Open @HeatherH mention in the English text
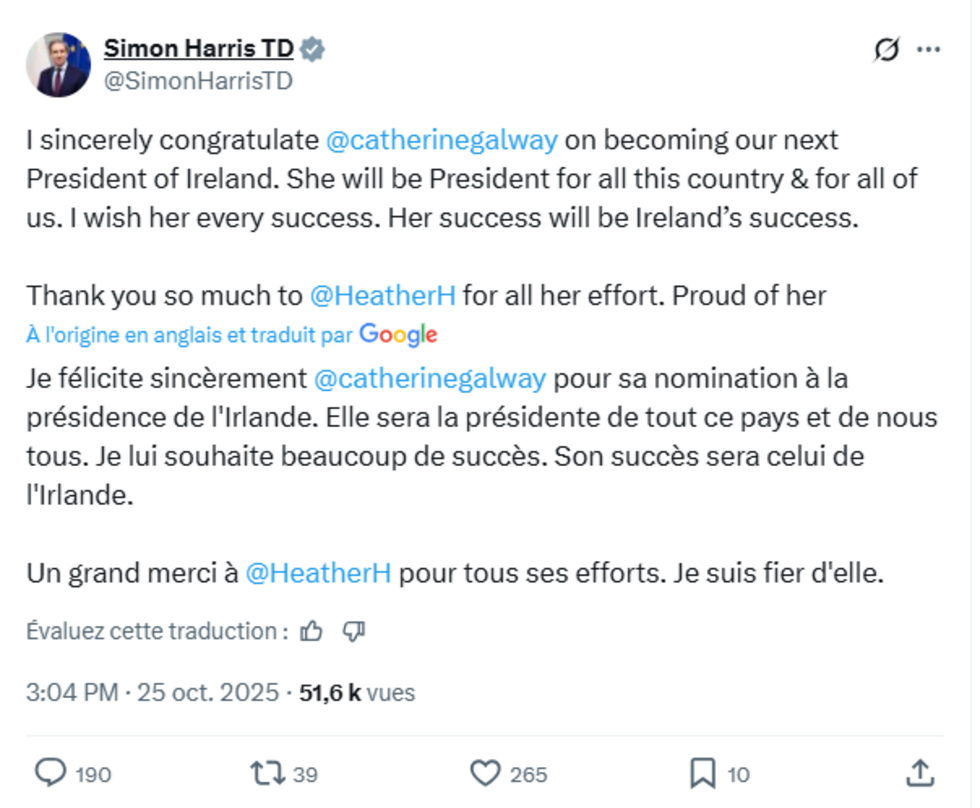 [383, 296]
